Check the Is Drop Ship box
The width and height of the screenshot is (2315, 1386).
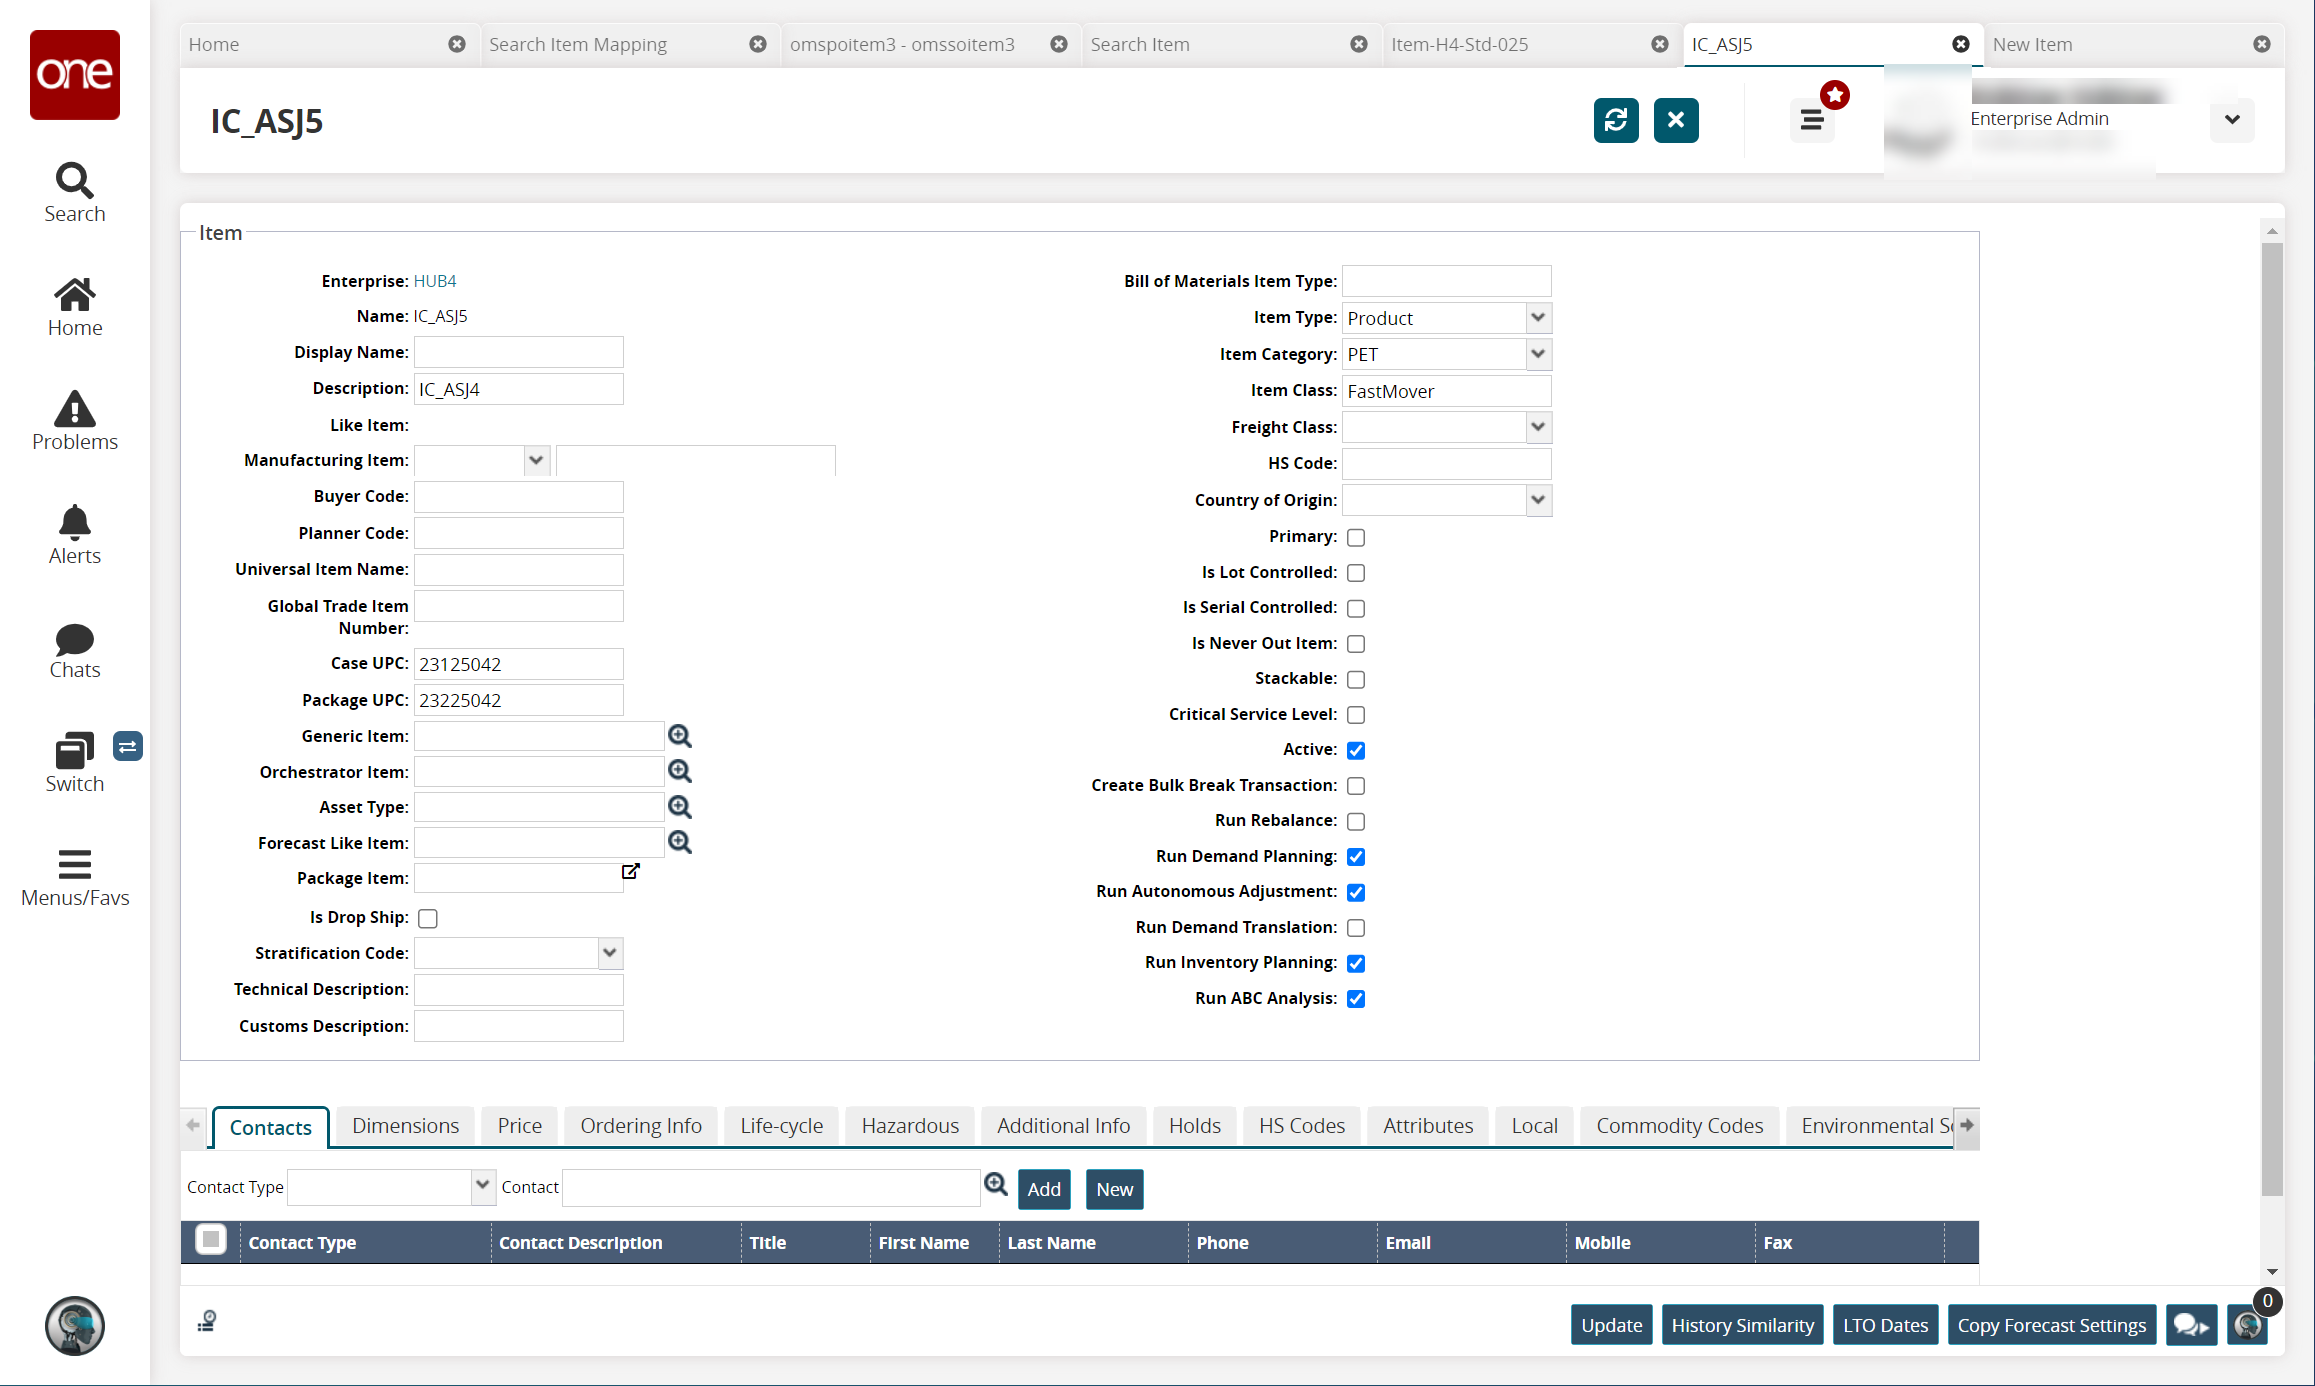428,918
